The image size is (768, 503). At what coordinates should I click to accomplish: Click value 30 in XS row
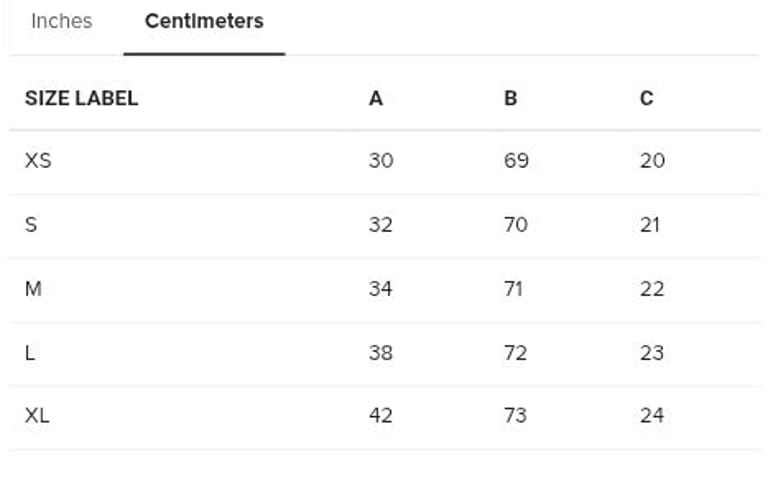[x=380, y=160]
